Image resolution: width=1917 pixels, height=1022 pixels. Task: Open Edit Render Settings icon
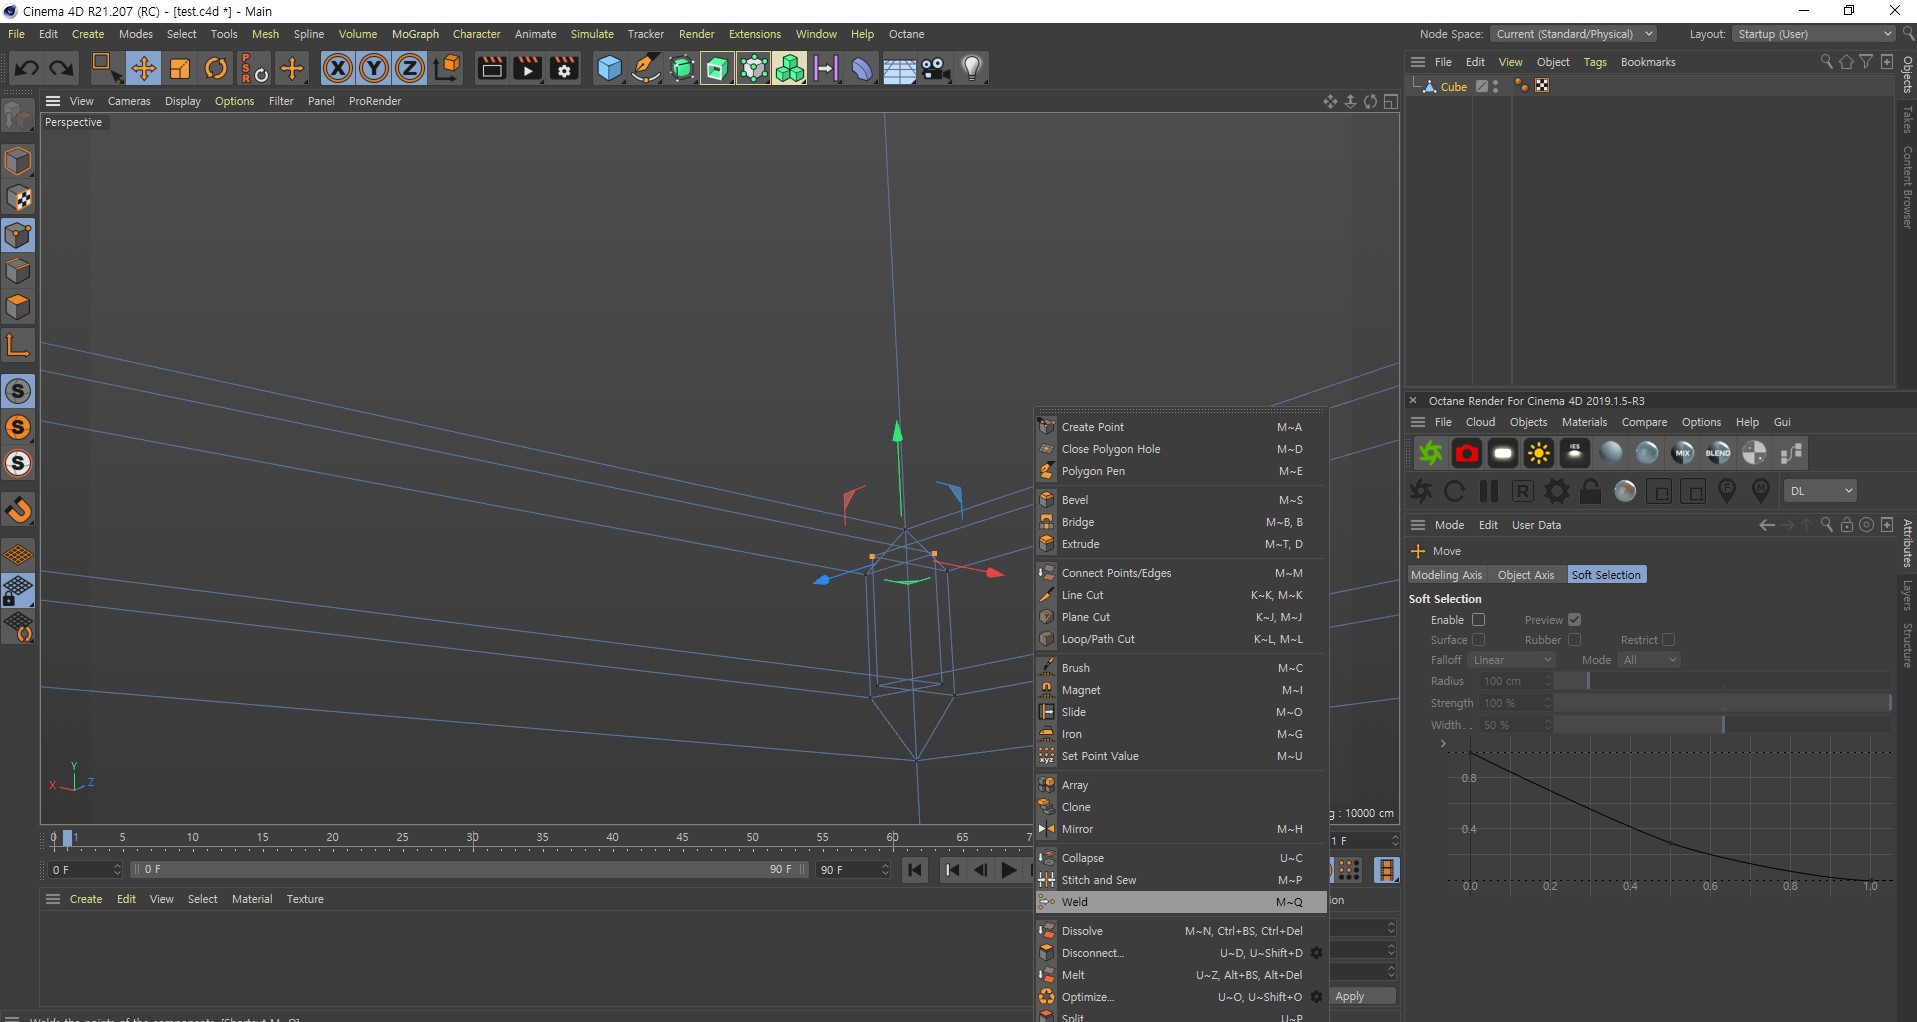coord(565,68)
